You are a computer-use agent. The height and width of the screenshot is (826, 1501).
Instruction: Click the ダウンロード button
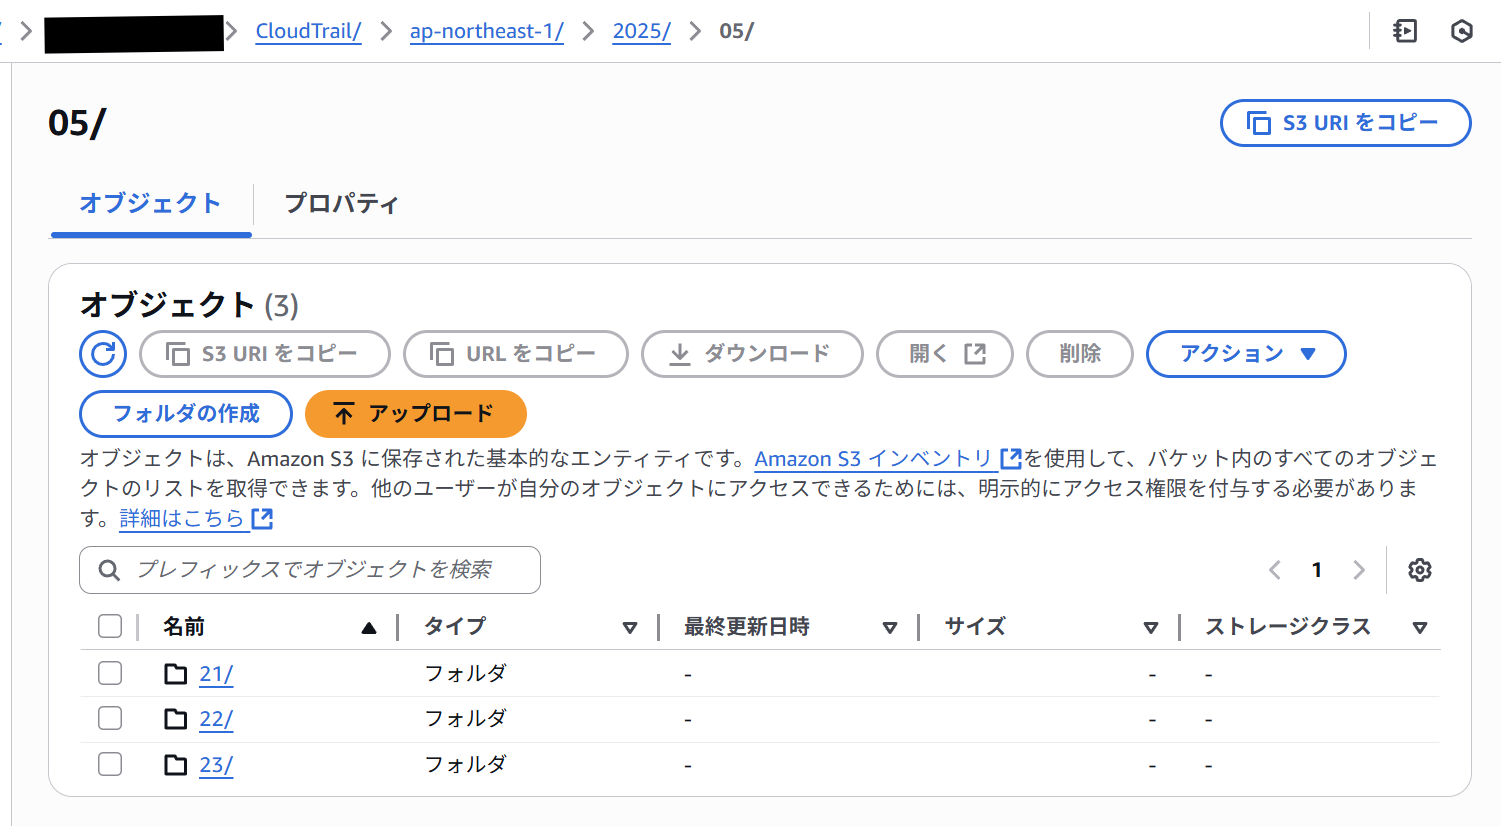pyautogui.click(x=752, y=354)
